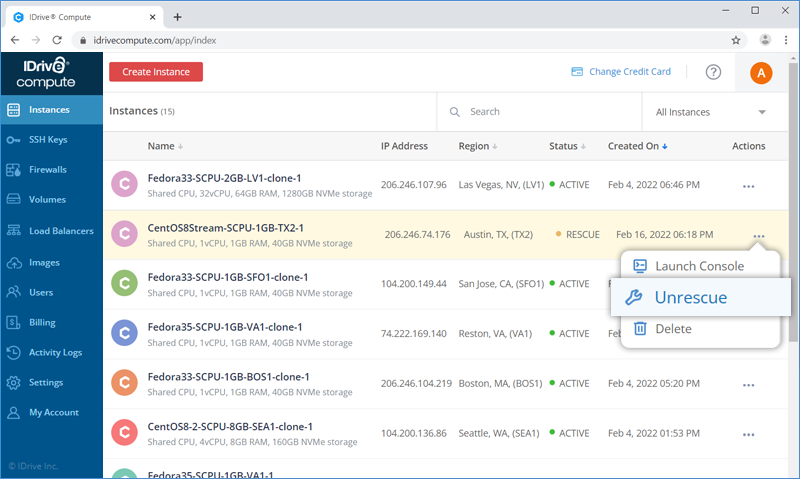Click the IDrive Compute logo
This screenshot has width=800, height=479.
(x=46, y=73)
